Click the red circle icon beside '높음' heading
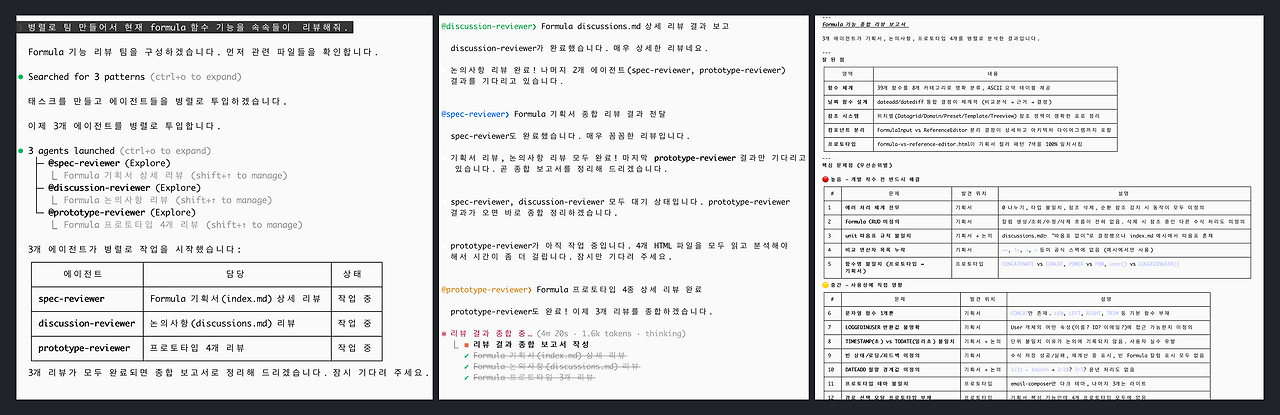The width and height of the screenshot is (1280, 415). tap(825, 178)
